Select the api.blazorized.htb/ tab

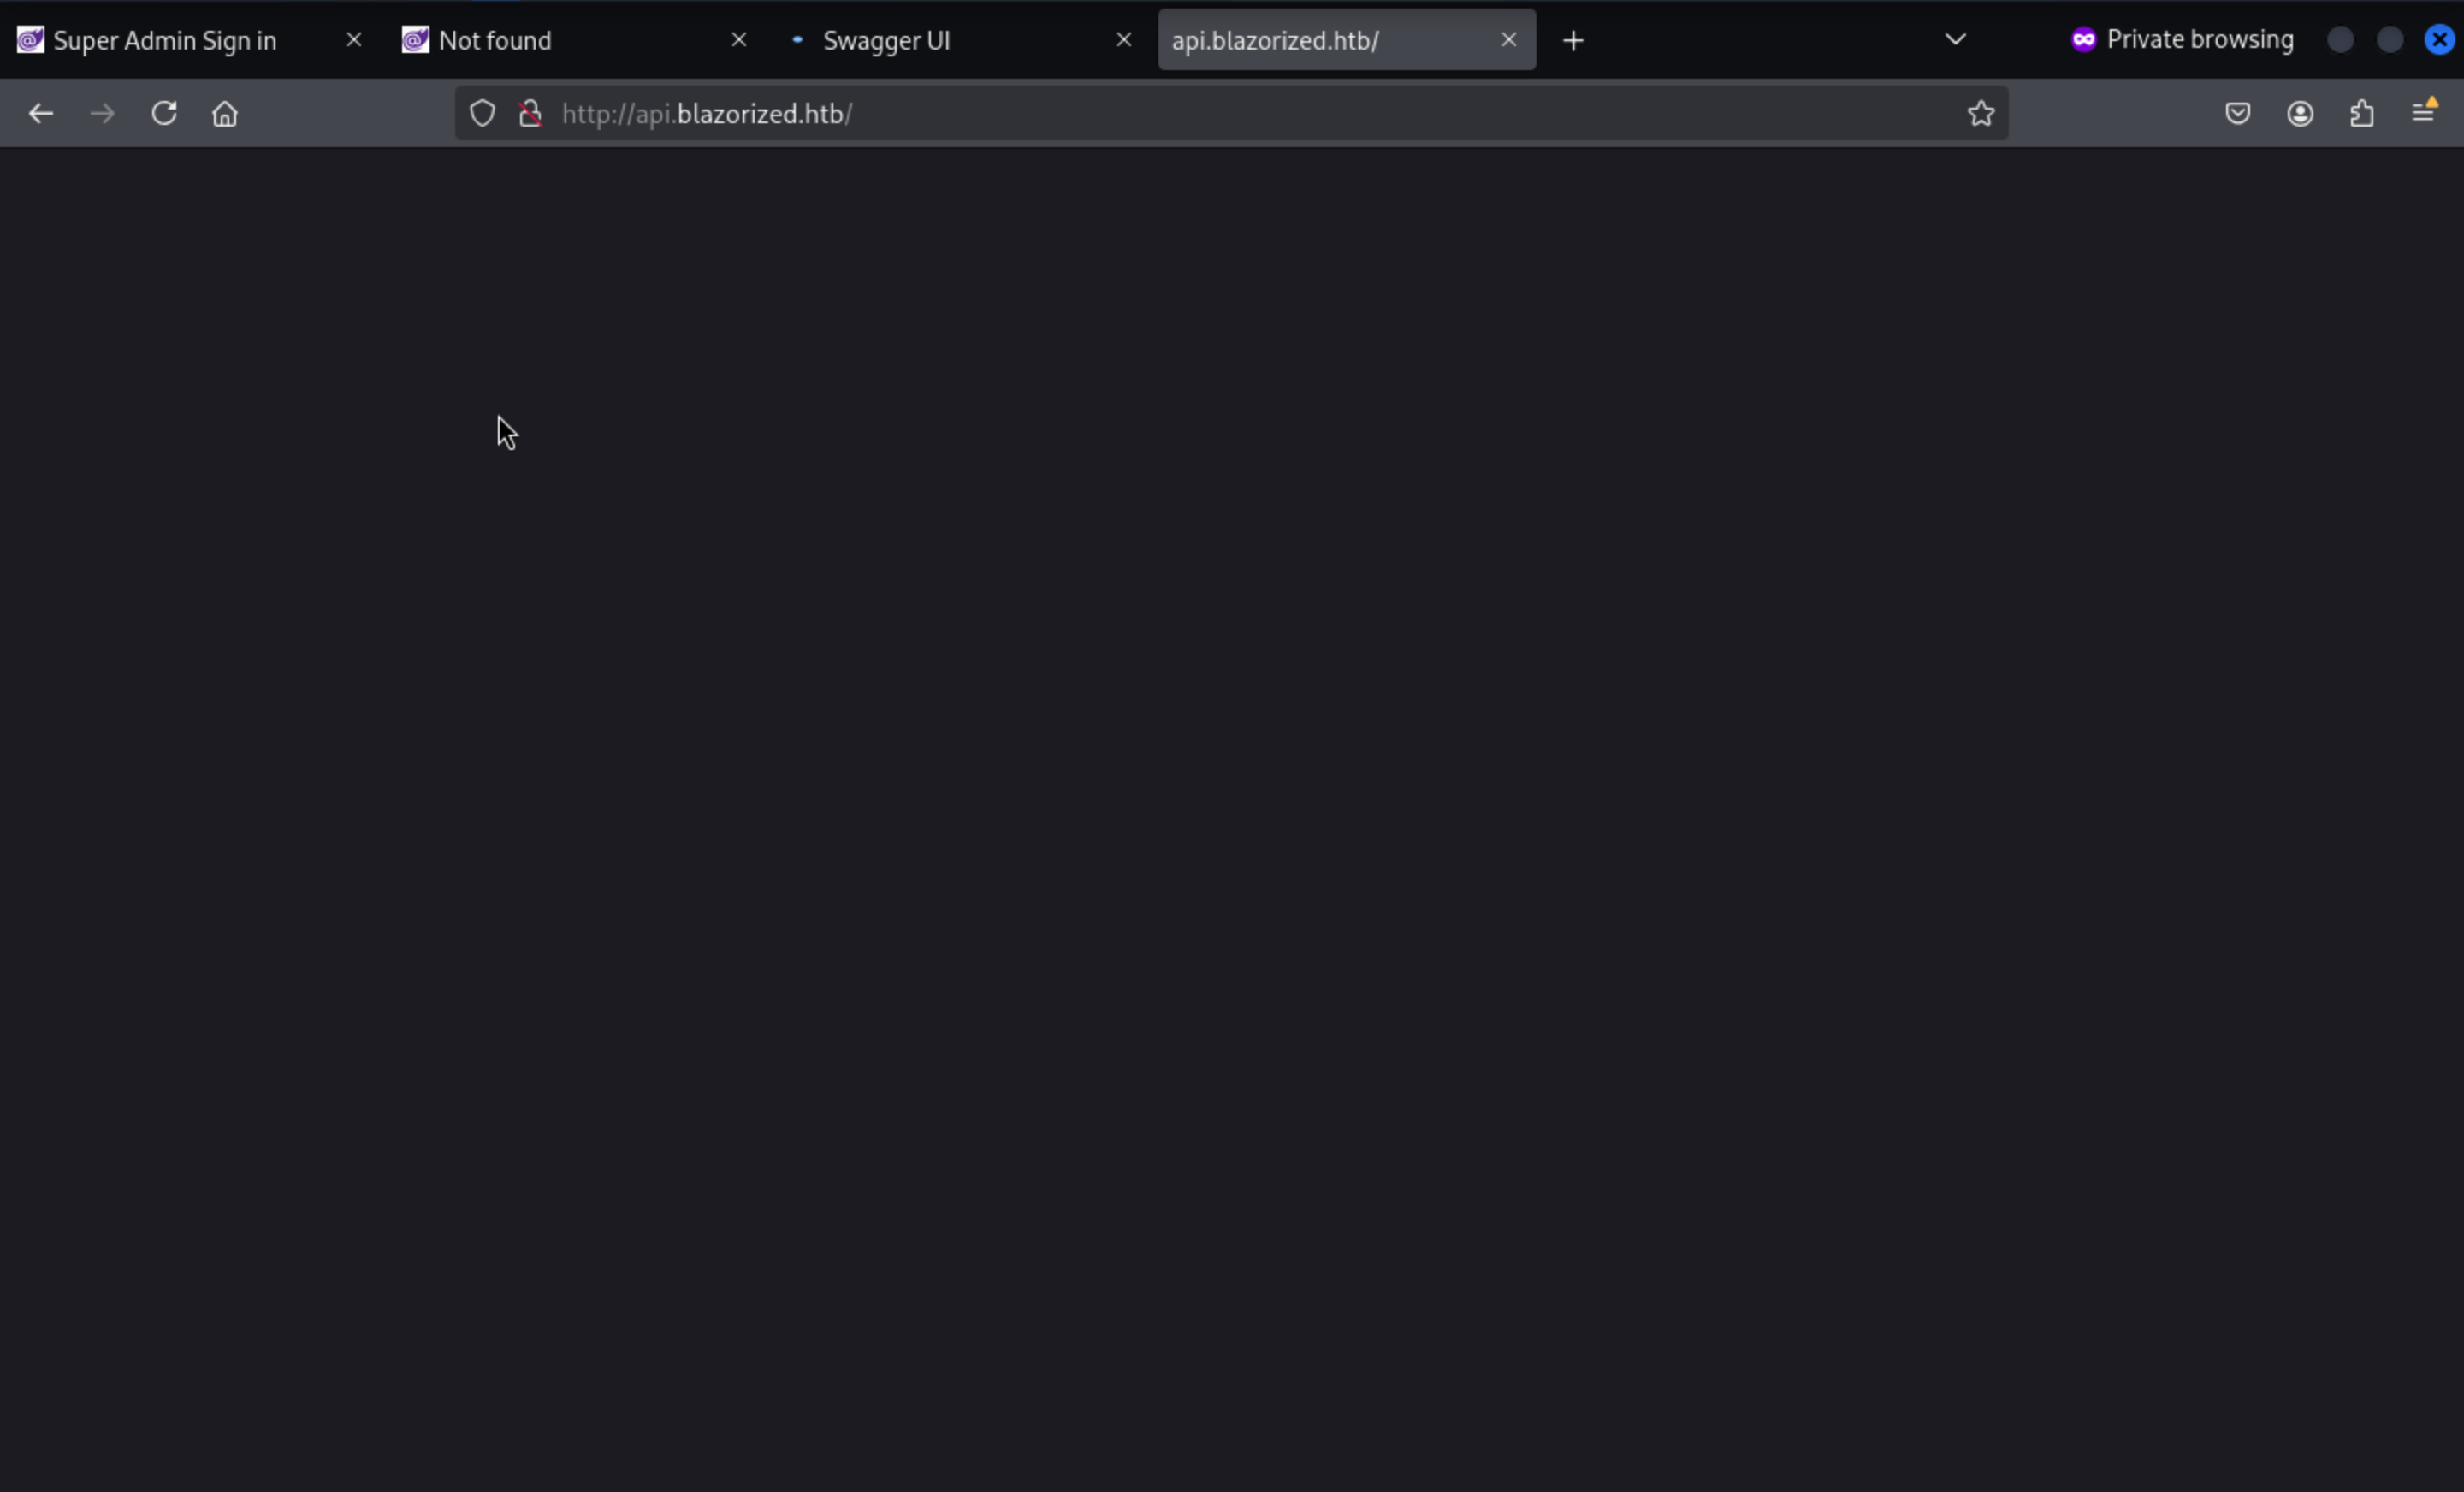[1346, 40]
